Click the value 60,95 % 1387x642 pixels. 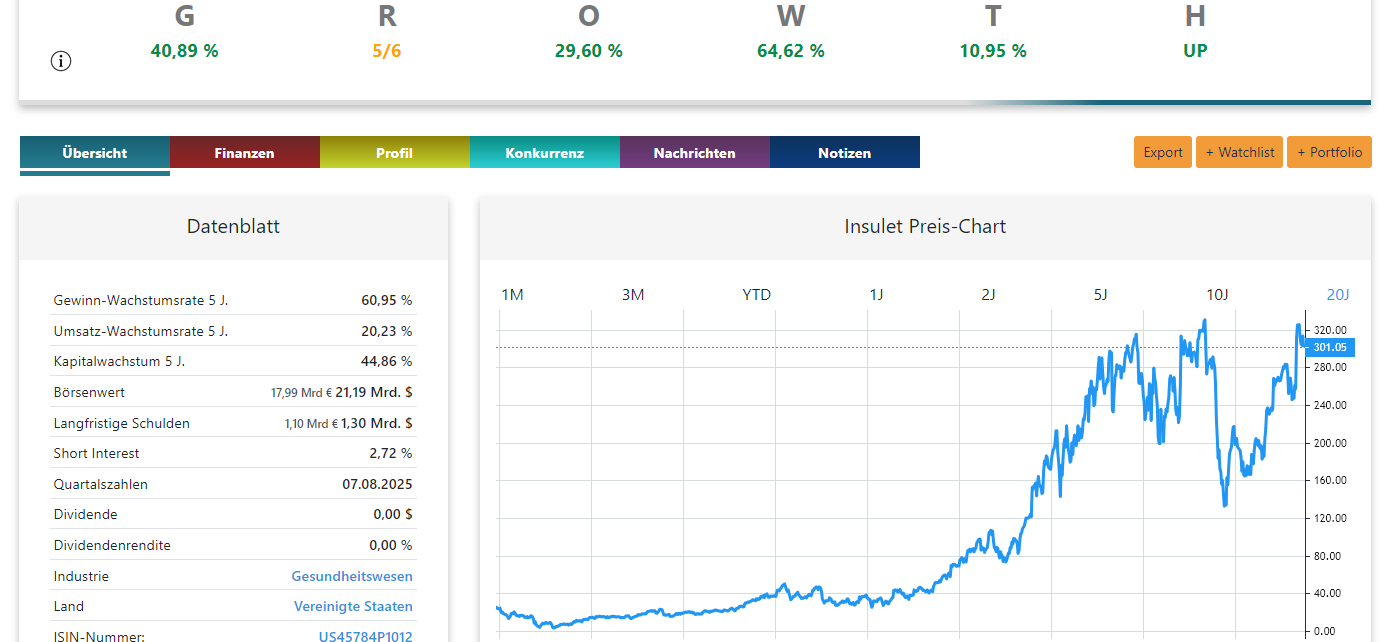click(x=386, y=300)
